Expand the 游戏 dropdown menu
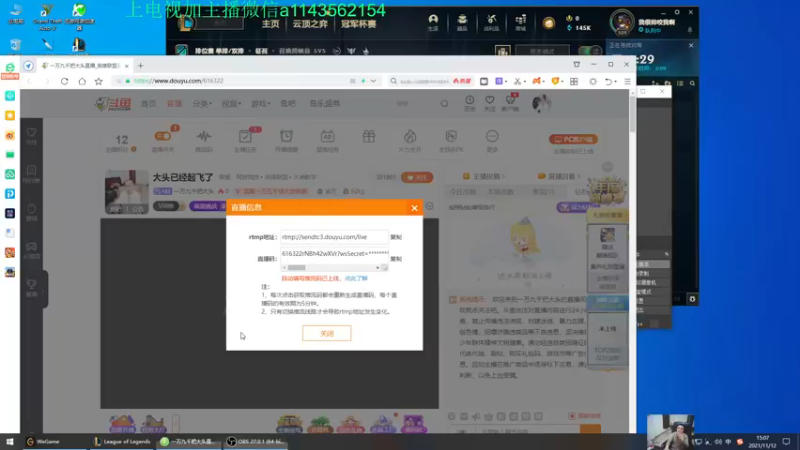This screenshot has height=450, width=800. coord(260,104)
